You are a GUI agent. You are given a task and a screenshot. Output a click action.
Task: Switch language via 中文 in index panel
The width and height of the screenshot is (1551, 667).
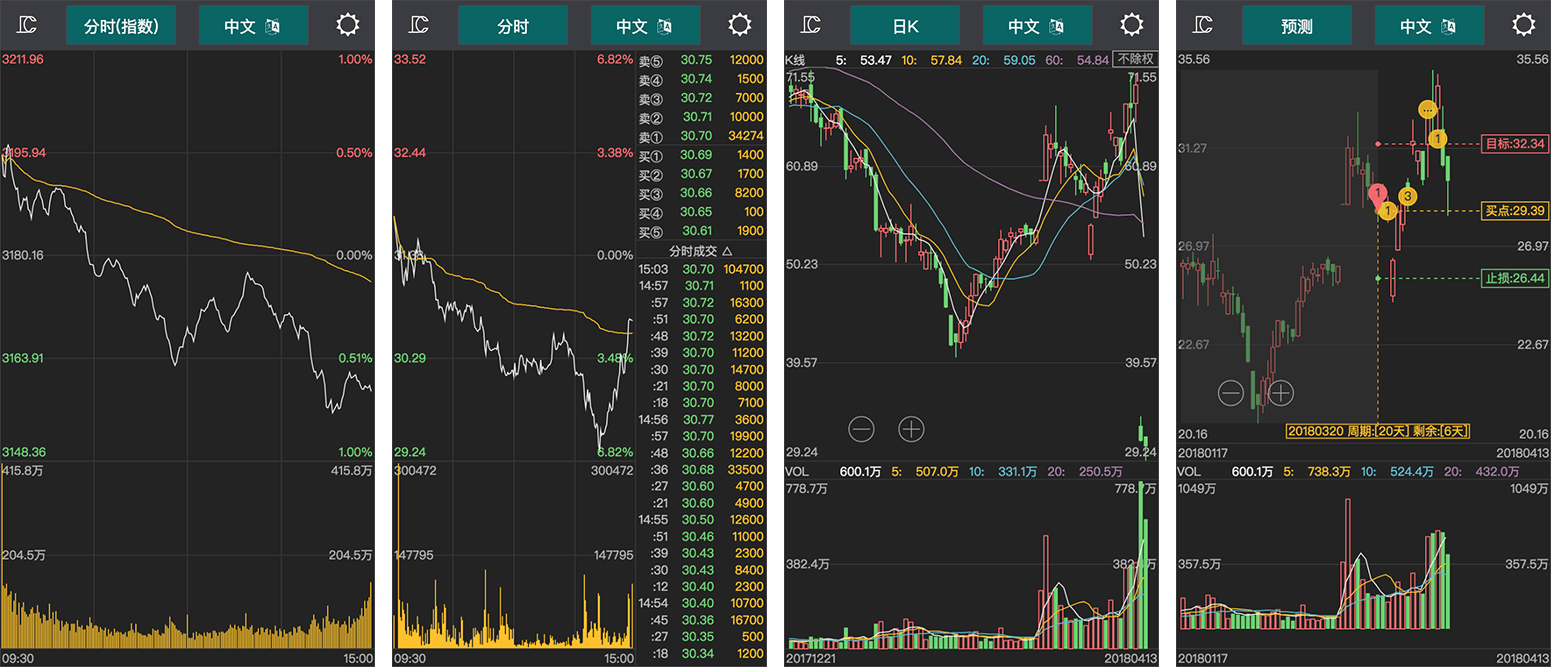coord(253,25)
